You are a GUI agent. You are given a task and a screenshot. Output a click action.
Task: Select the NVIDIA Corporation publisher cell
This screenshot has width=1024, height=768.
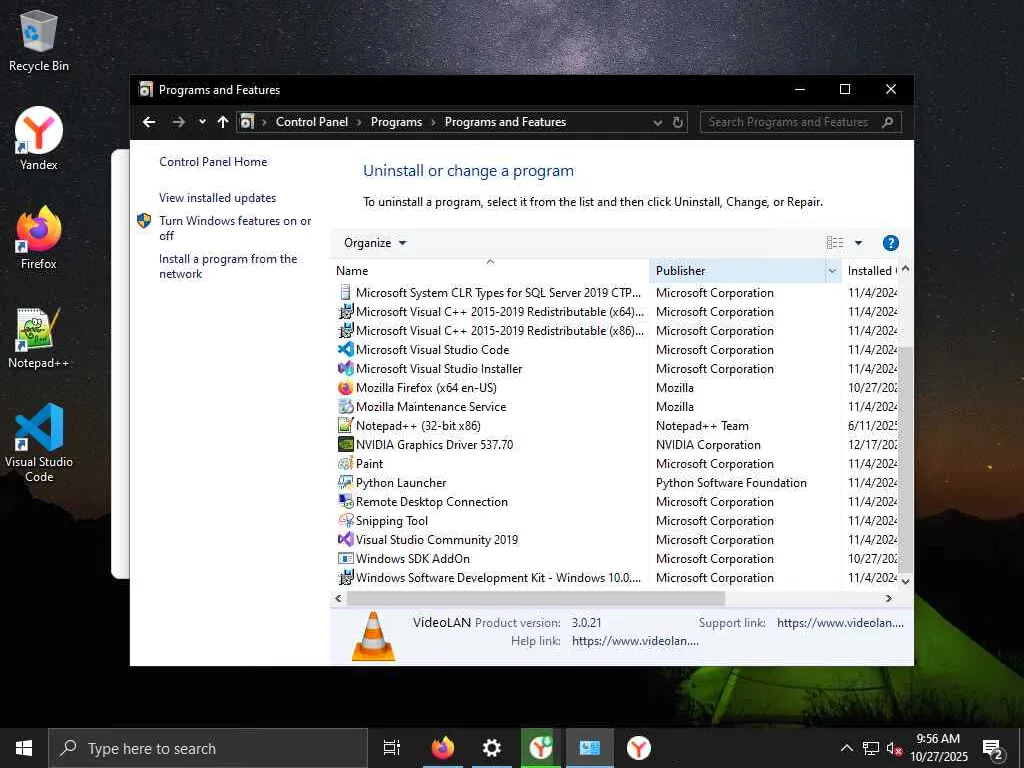click(708, 445)
